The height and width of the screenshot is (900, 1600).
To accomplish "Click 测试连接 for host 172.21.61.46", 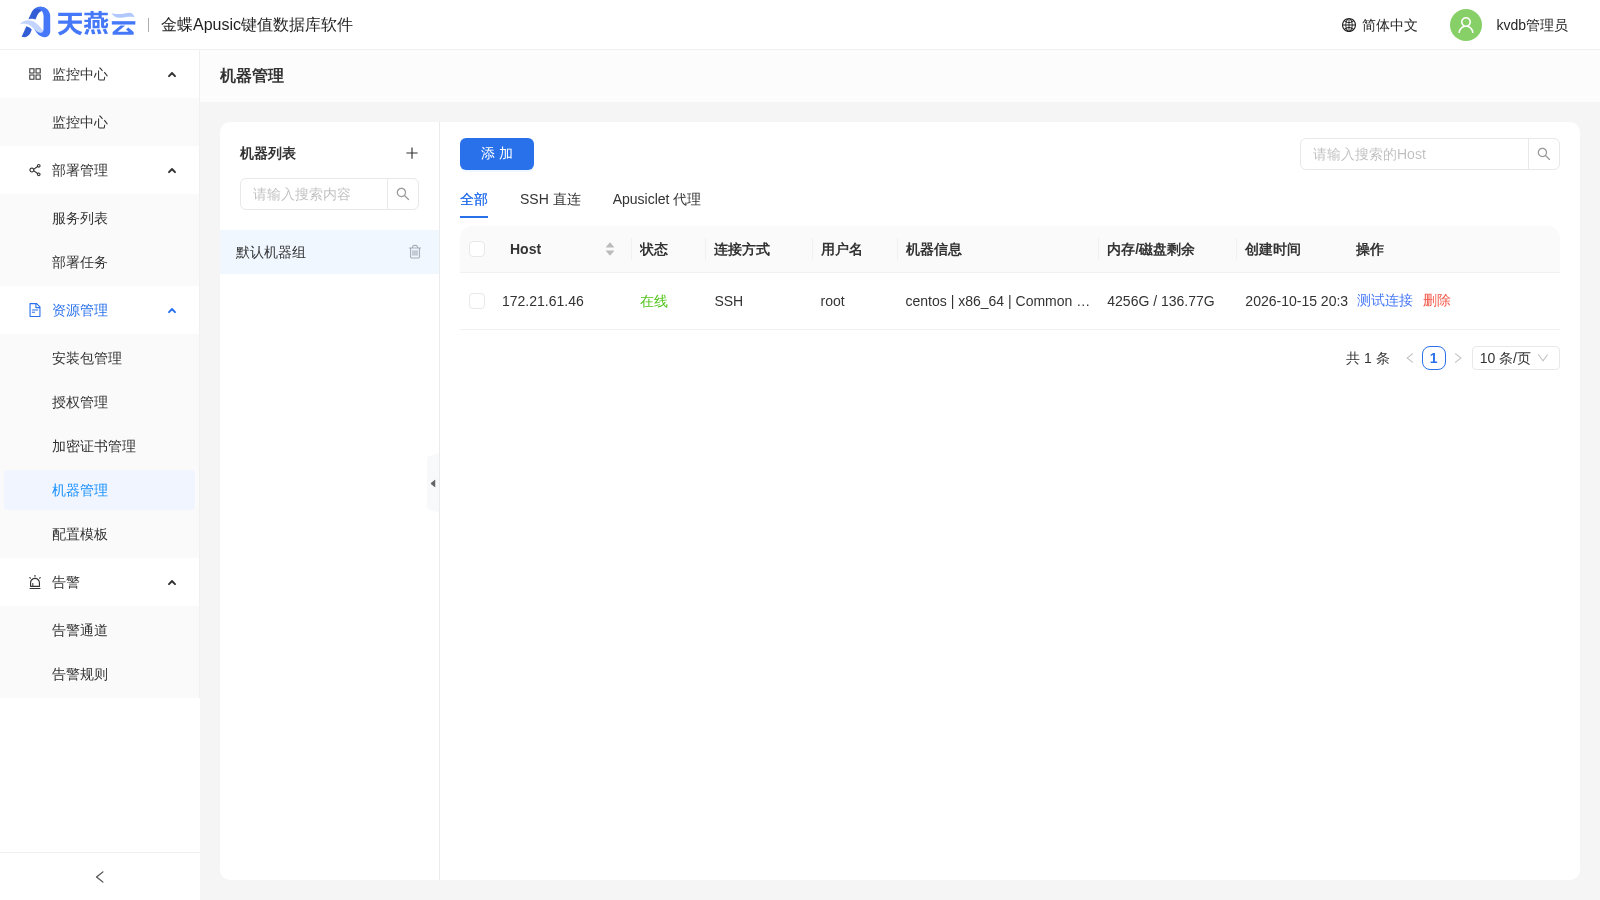I will (1385, 300).
